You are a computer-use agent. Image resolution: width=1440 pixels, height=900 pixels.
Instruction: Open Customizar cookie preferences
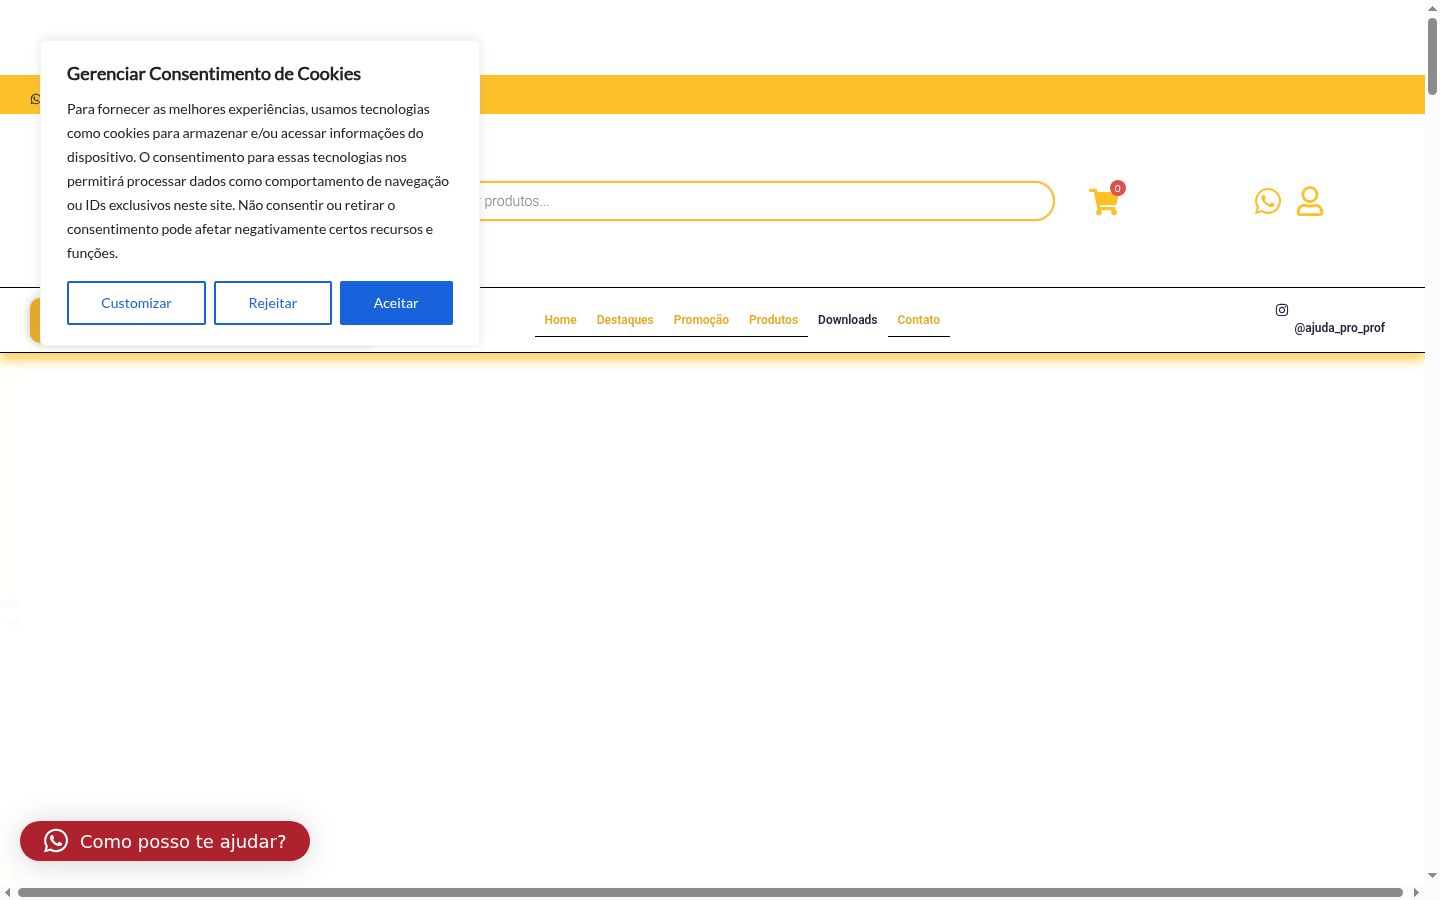pyautogui.click(x=136, y=303)
